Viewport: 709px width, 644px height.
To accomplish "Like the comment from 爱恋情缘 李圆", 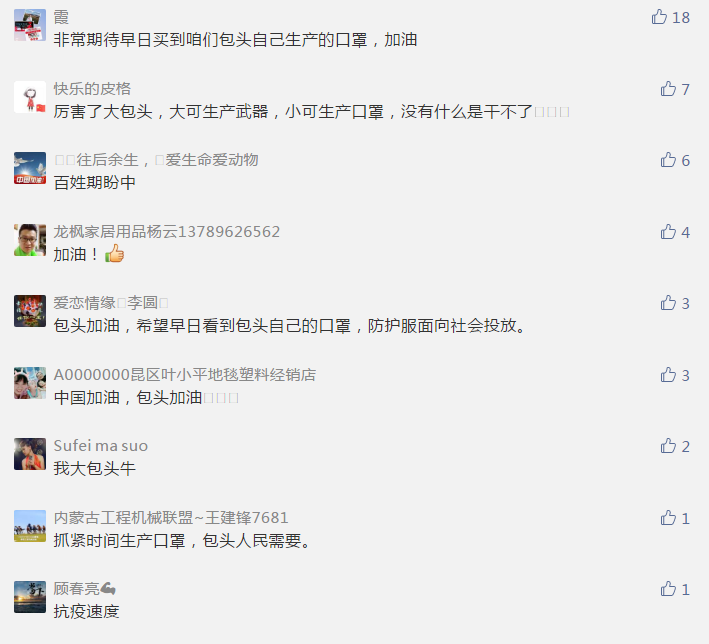I will [668, 303].
